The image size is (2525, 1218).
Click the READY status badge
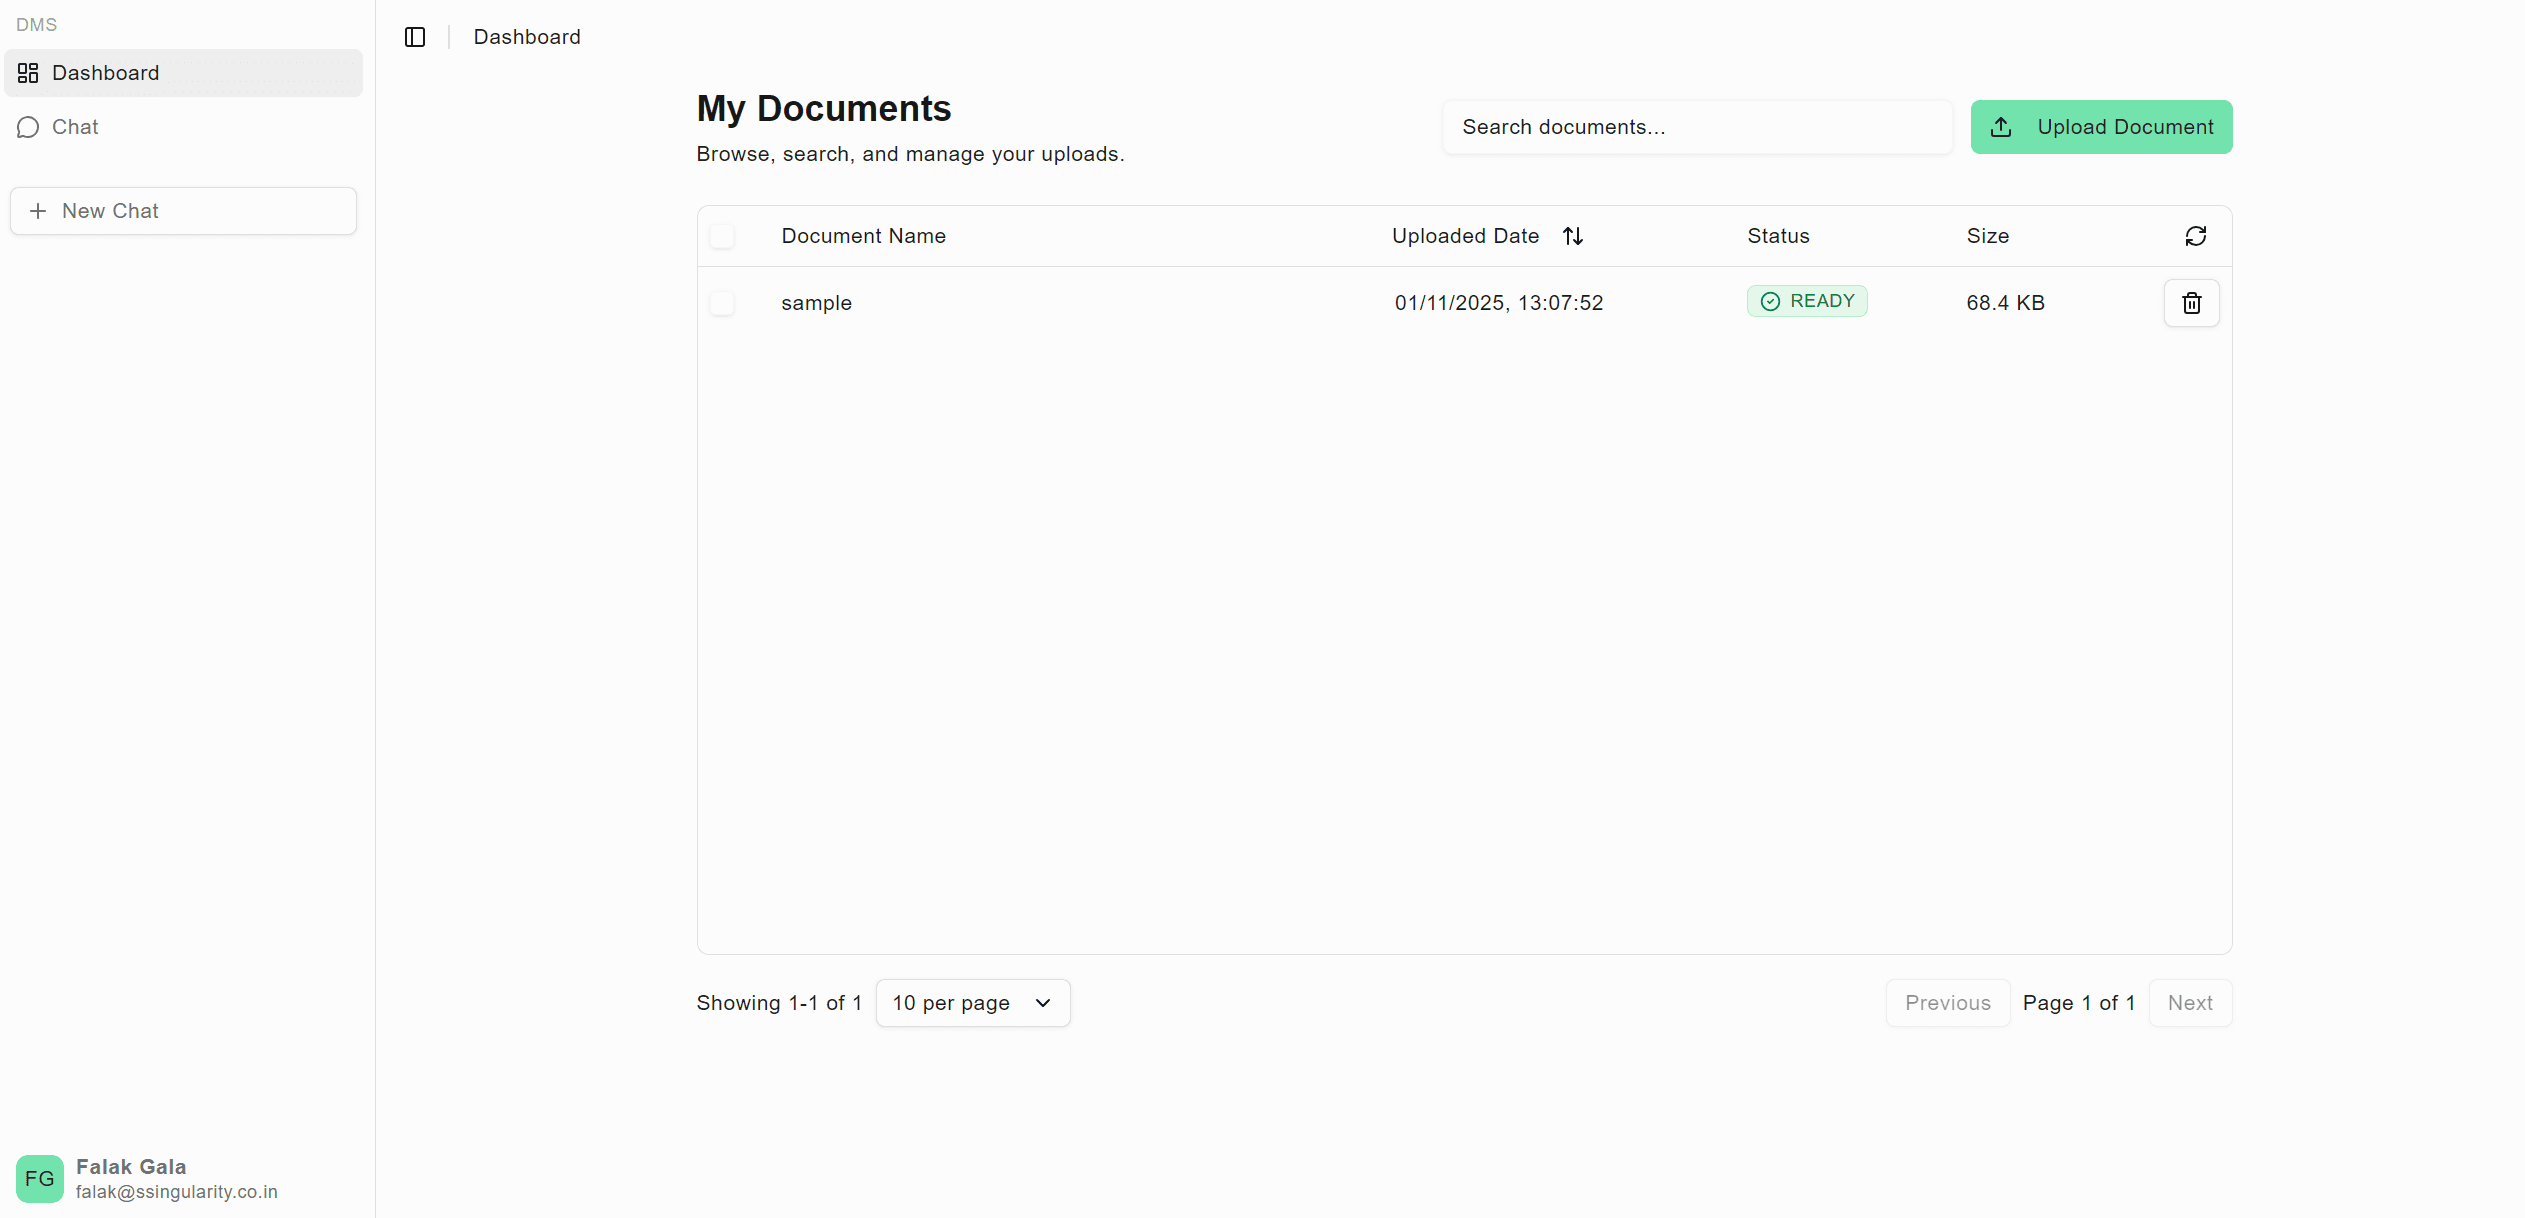pos(1806,301)
